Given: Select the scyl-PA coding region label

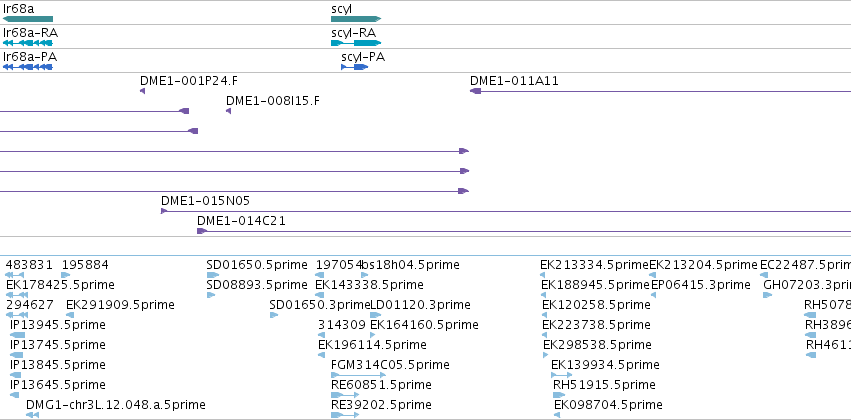Looking at the screenshot, I should [x=363, y=57].
